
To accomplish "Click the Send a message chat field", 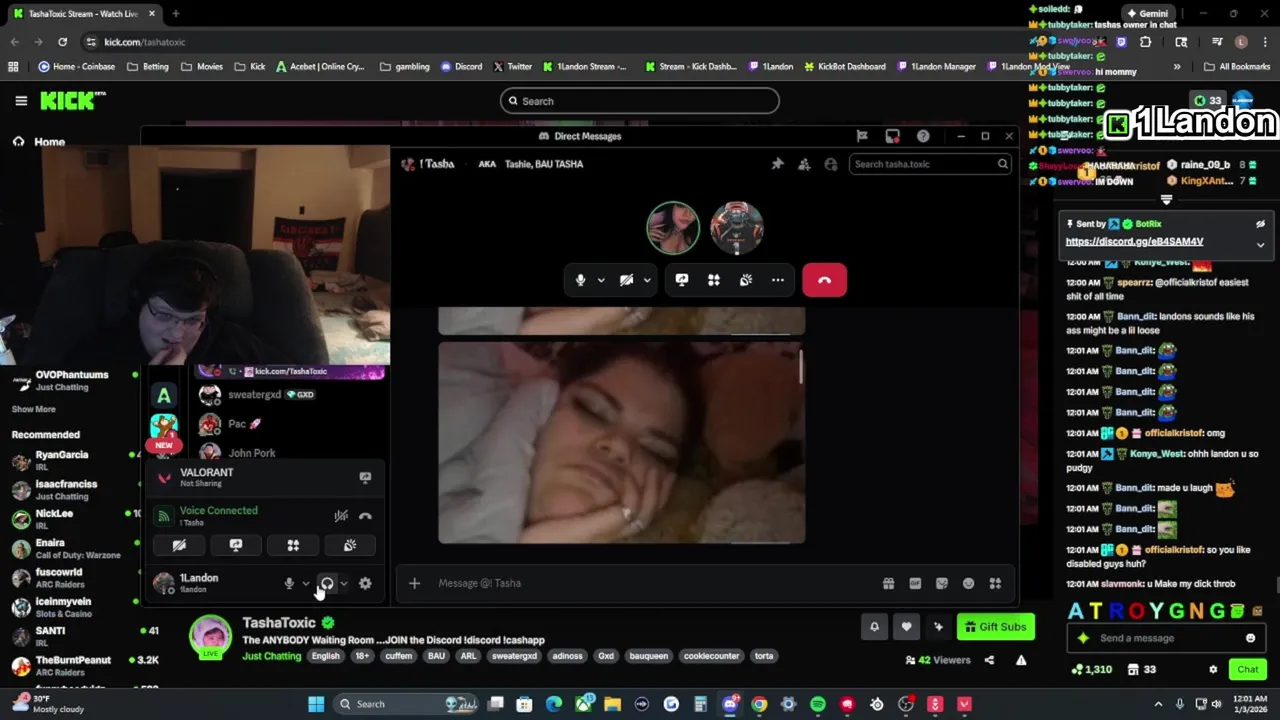I will pyautogui.click(x=1165, y=638).
